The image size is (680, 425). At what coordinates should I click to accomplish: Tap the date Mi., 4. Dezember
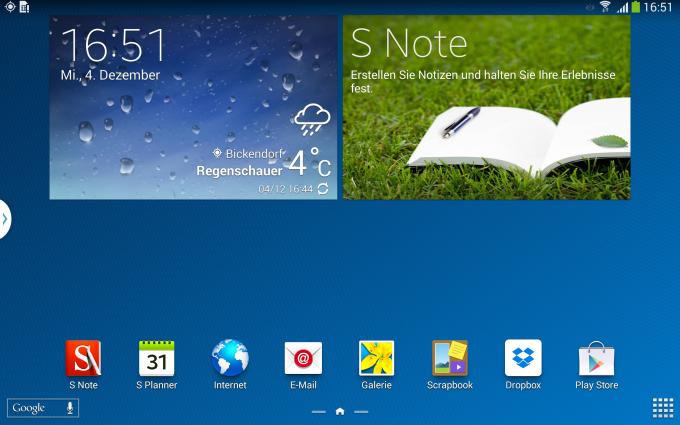click(x=111, y=75)
